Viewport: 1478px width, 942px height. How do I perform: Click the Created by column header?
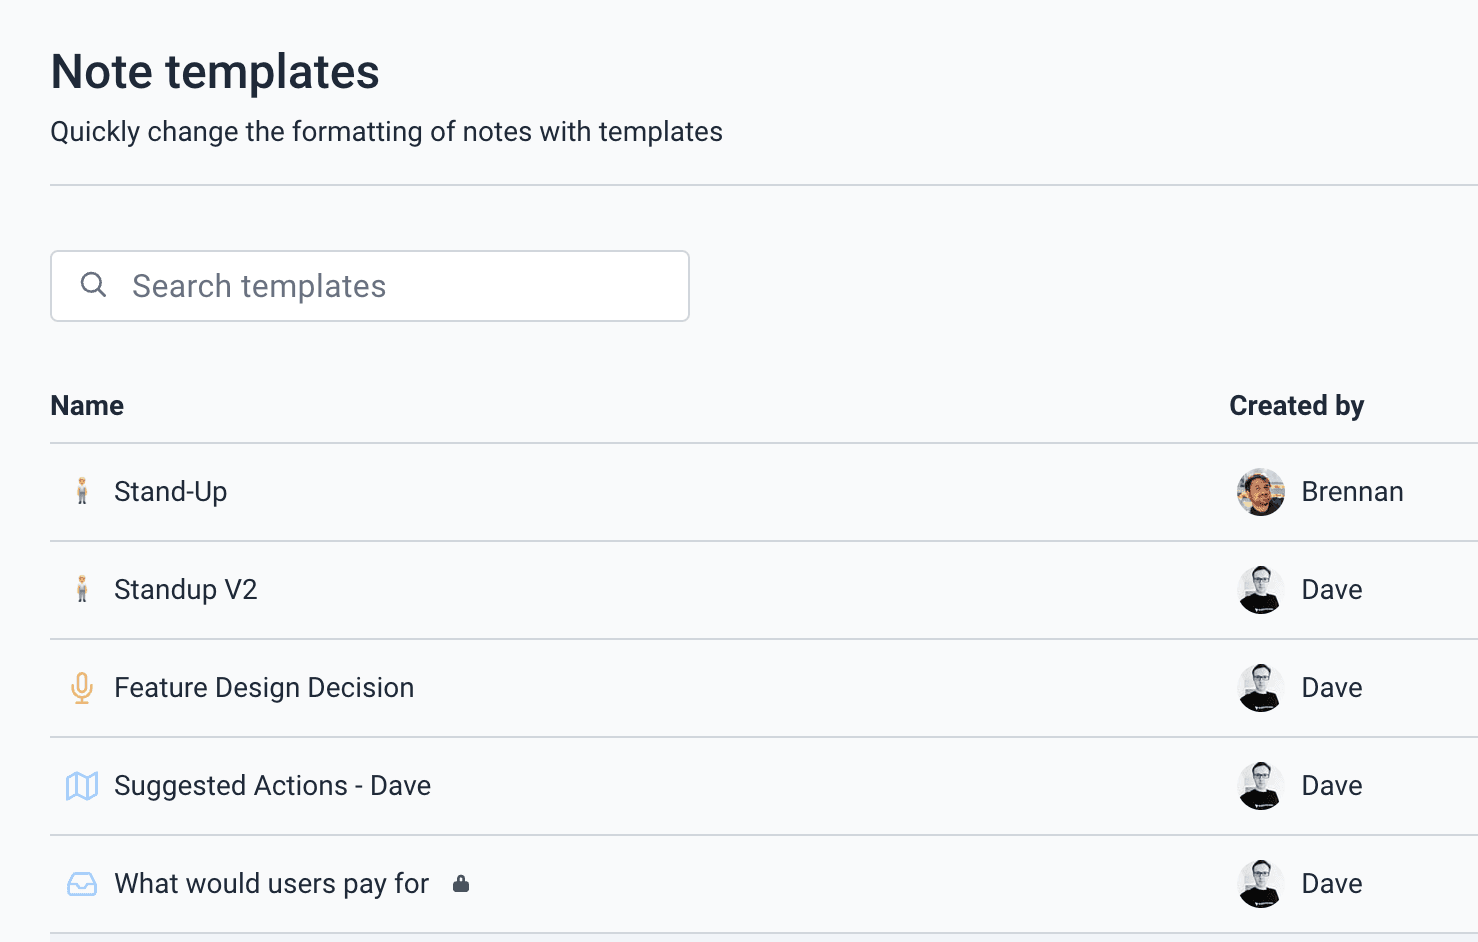[1296, 406]
